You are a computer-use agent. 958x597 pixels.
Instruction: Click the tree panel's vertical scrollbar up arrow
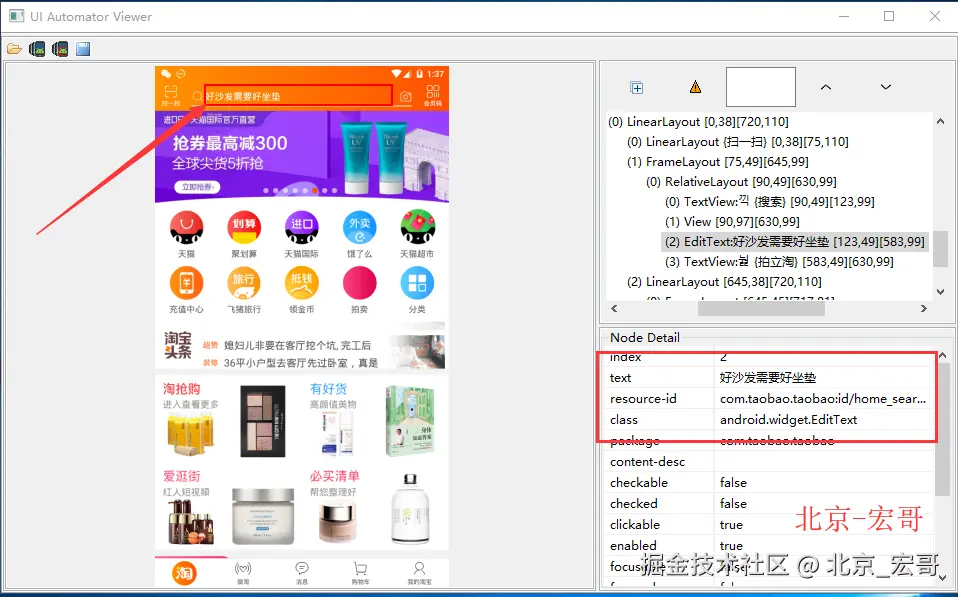pyautogui.click(x=940, y=122)
